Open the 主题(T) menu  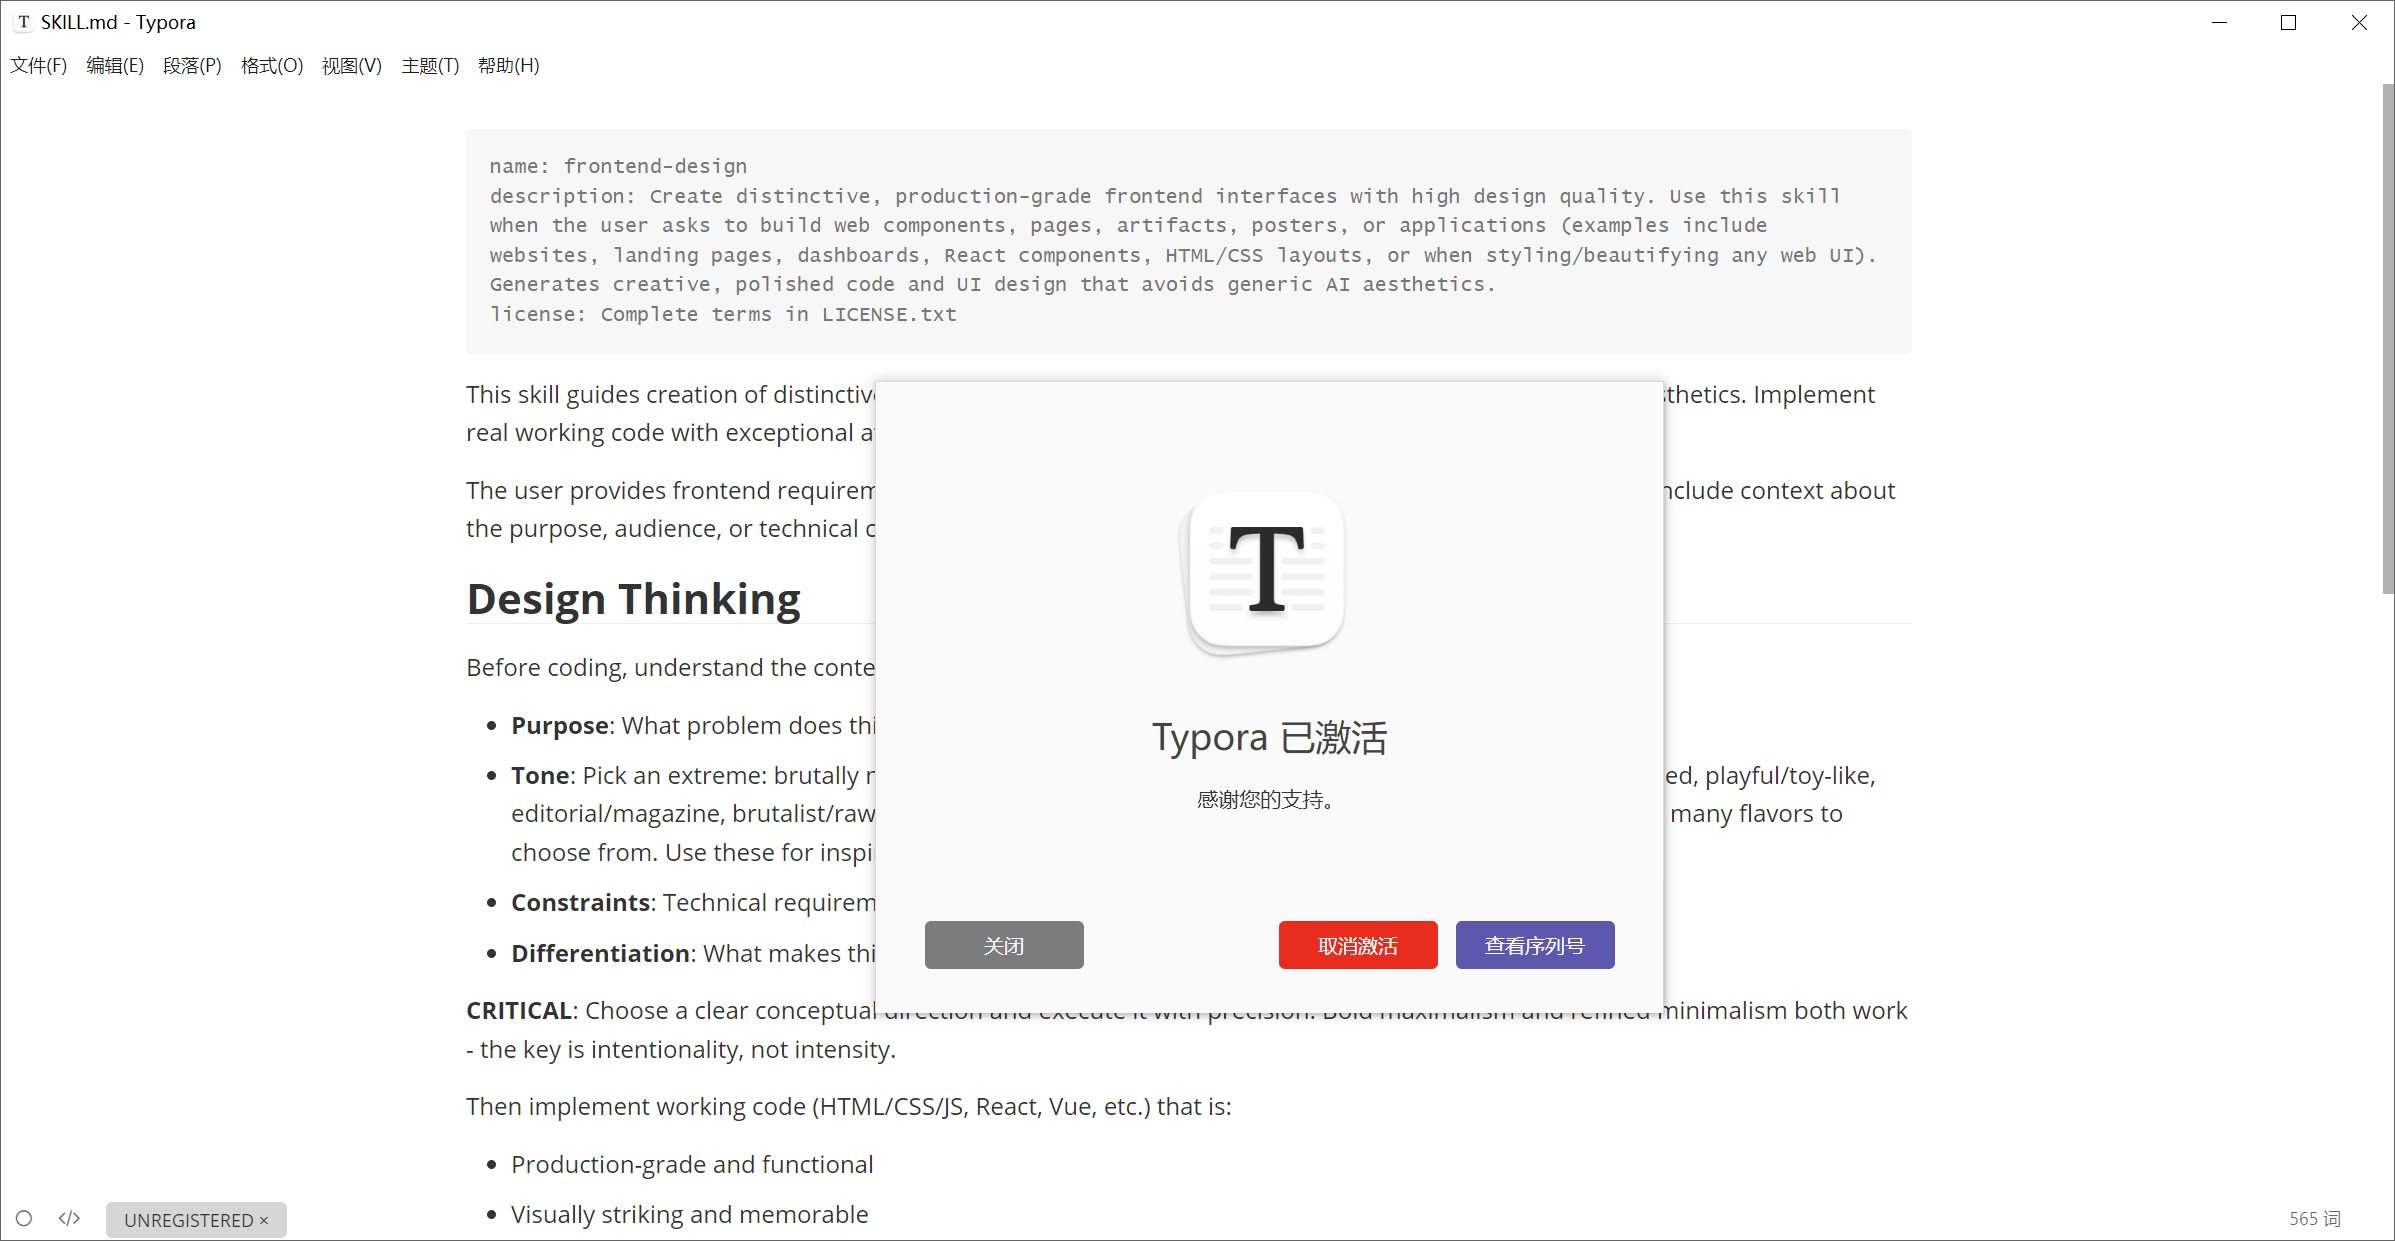[430, 66]
